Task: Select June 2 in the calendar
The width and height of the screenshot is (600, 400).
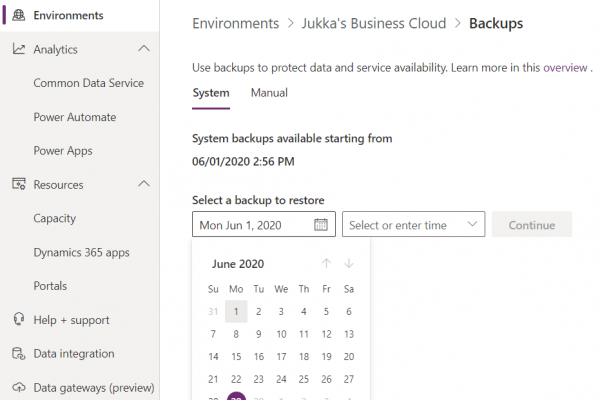Action: [259, 312]
